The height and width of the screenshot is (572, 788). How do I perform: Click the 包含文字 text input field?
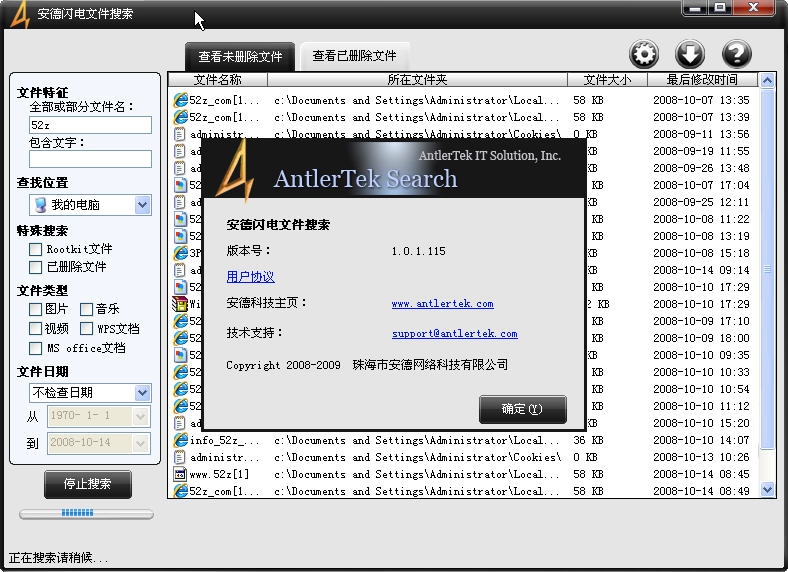(90, 159)
